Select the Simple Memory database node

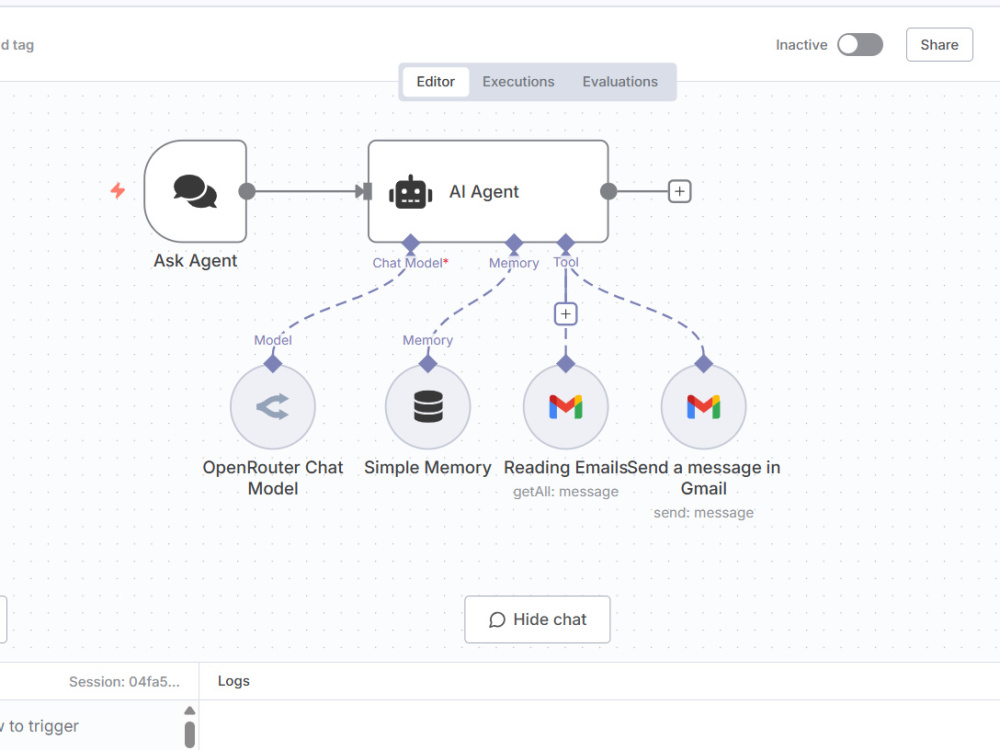click(428, 407)
